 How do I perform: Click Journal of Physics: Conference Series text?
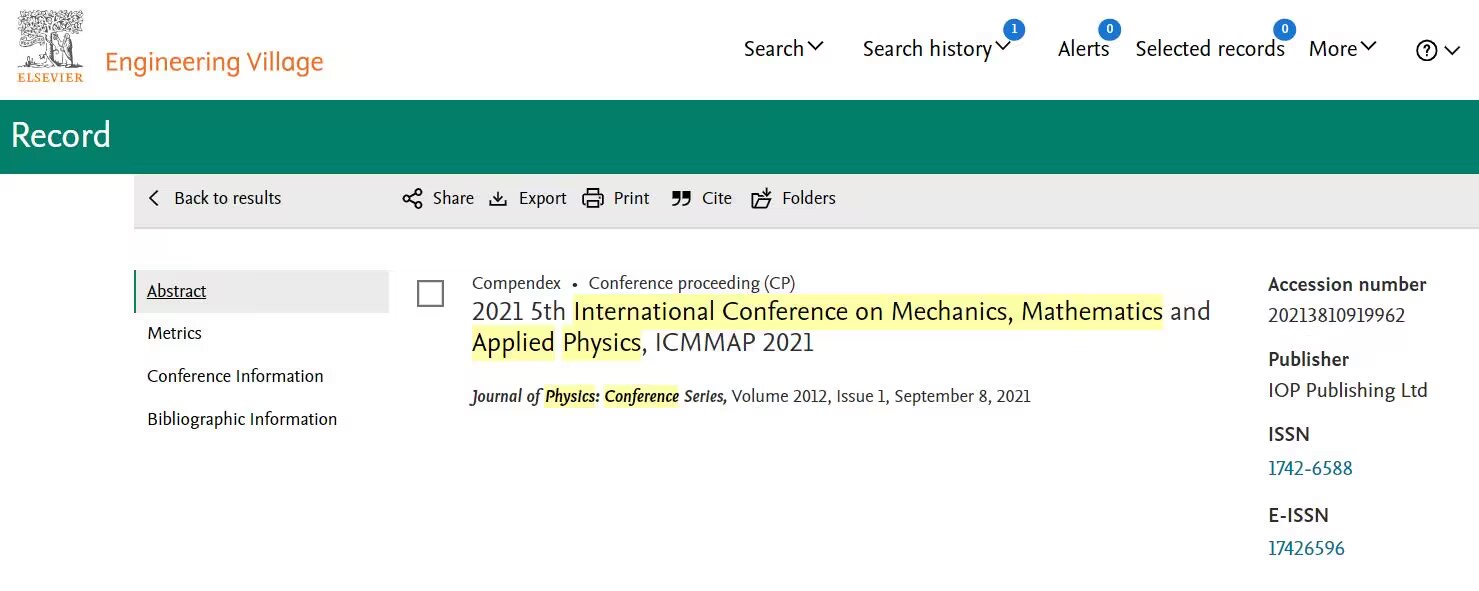coord(598,396)
